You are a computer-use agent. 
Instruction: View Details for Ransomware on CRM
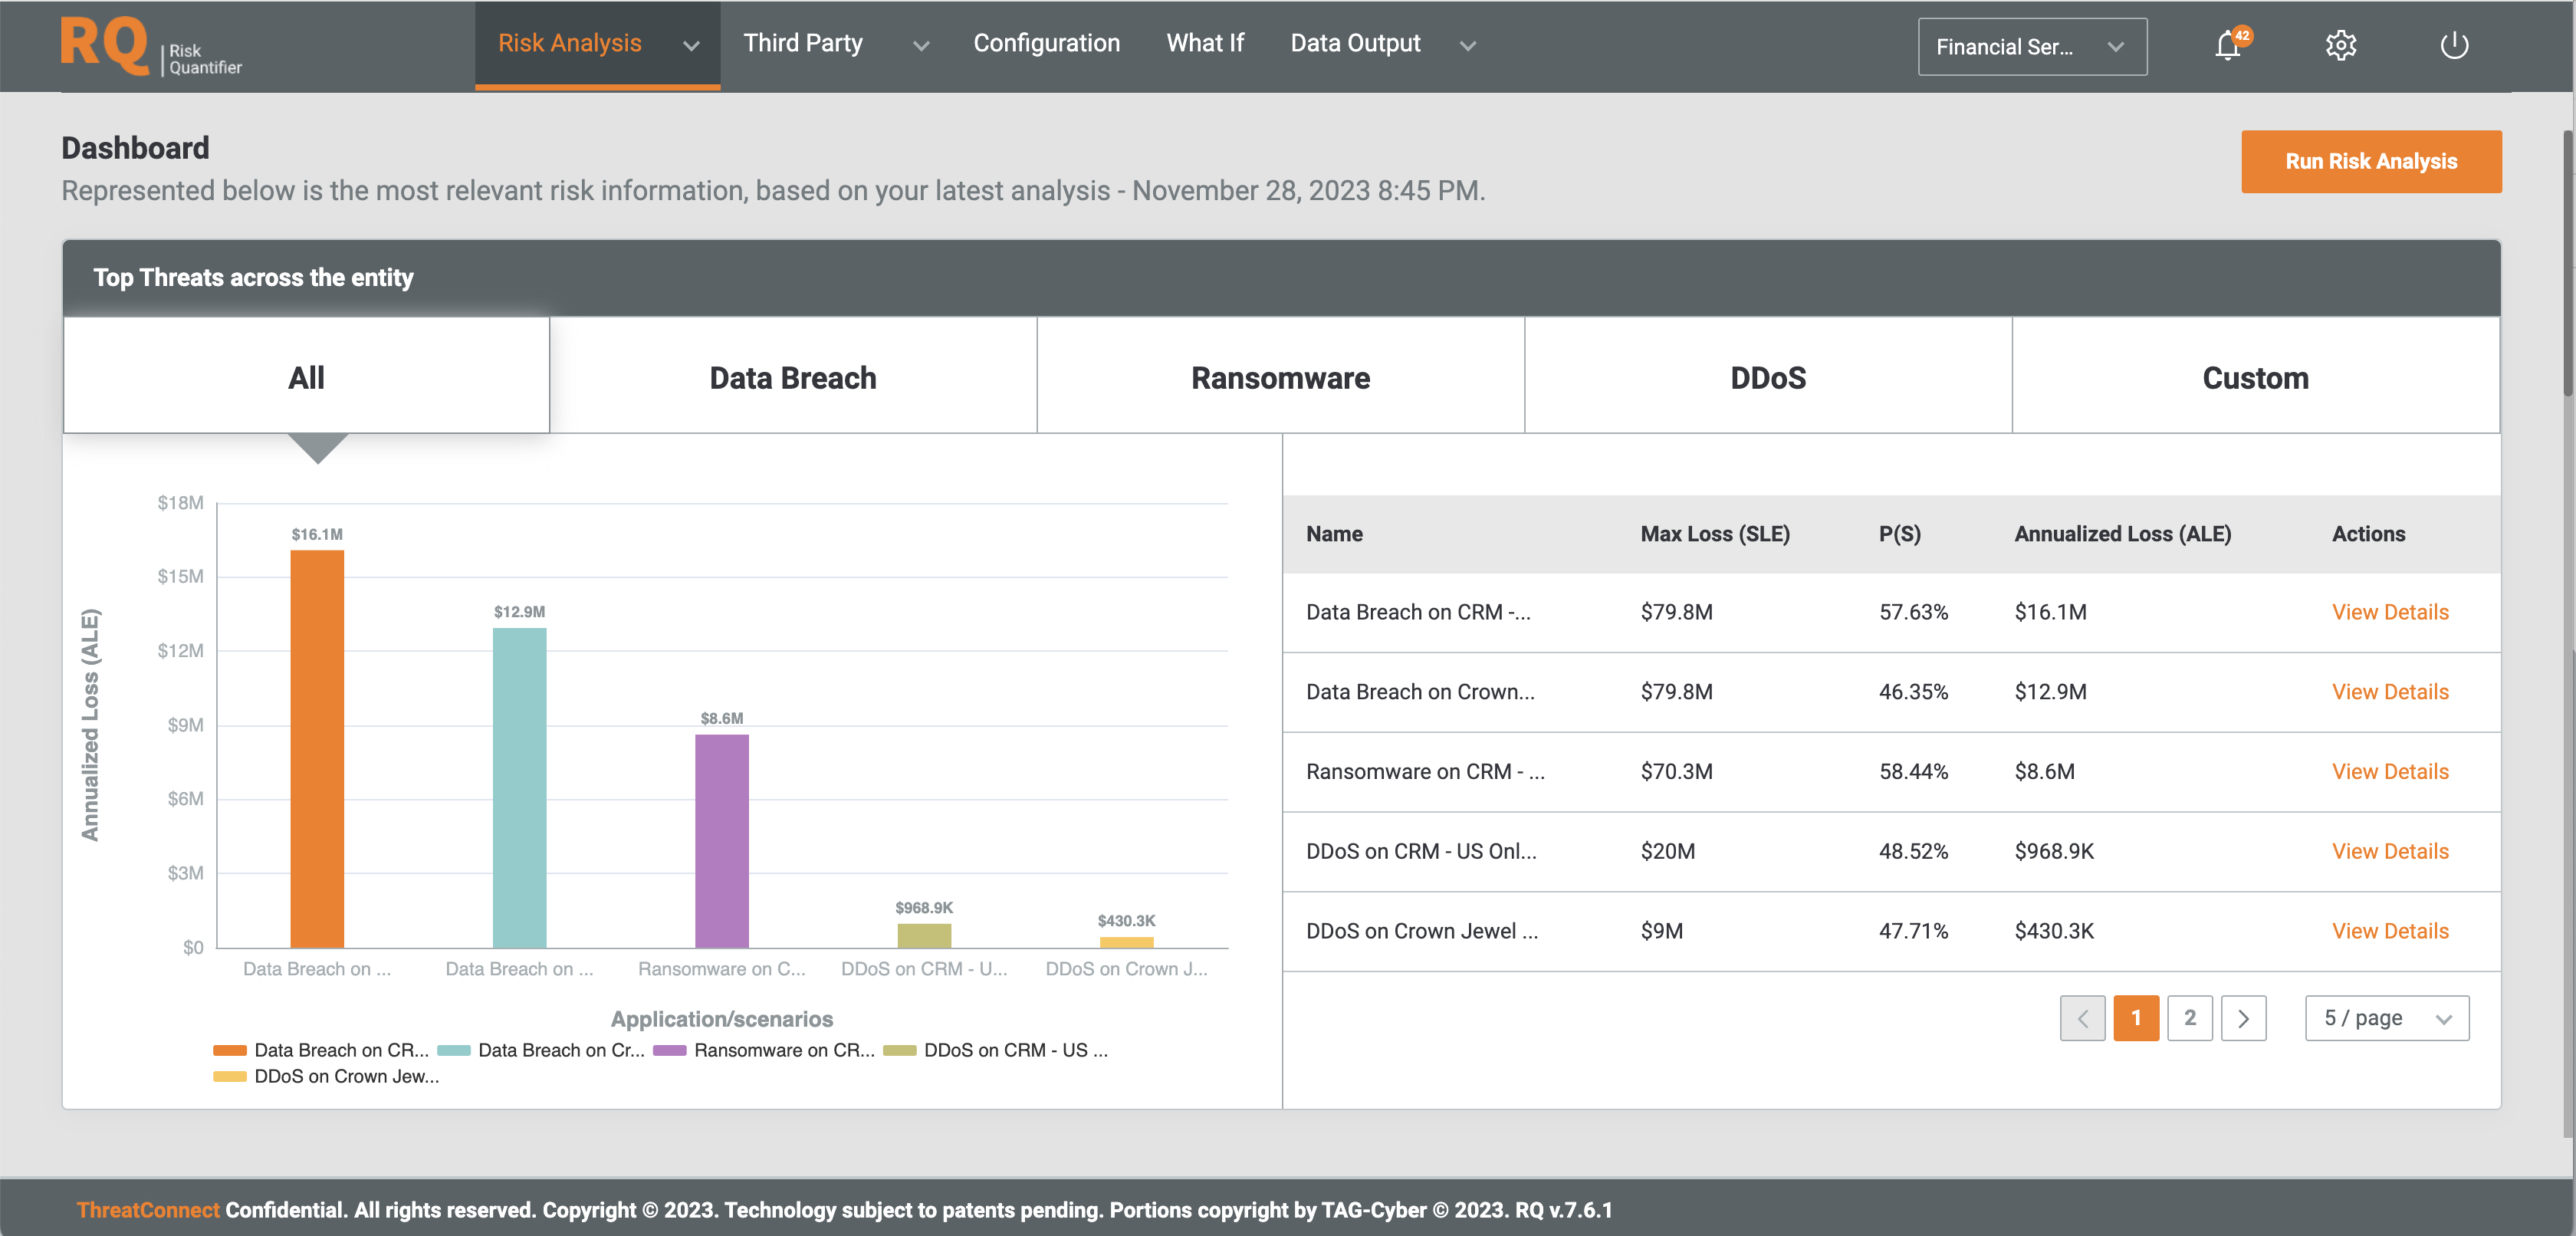pos(2390,771)
